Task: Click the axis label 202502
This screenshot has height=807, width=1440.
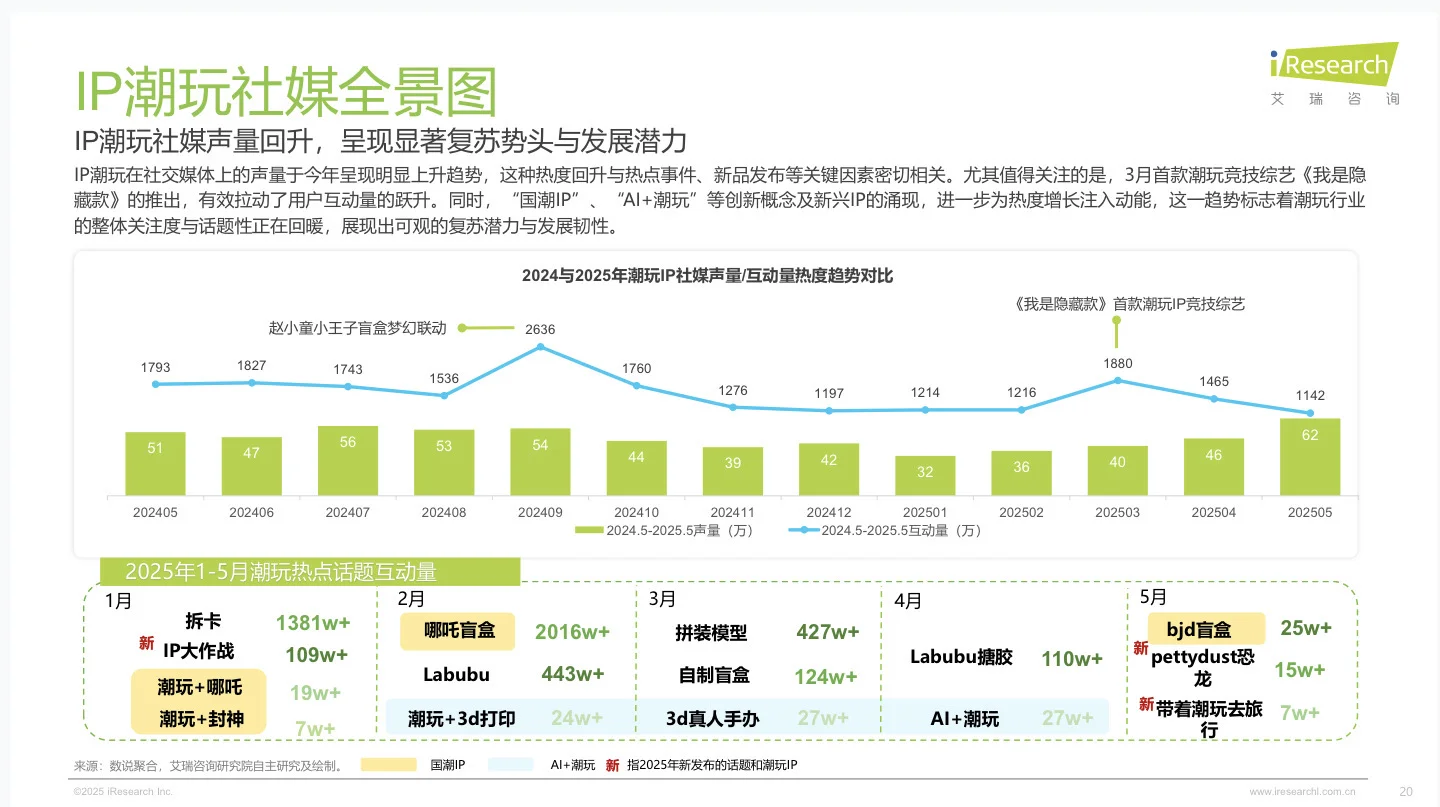Action: (x=1021, y=512)
